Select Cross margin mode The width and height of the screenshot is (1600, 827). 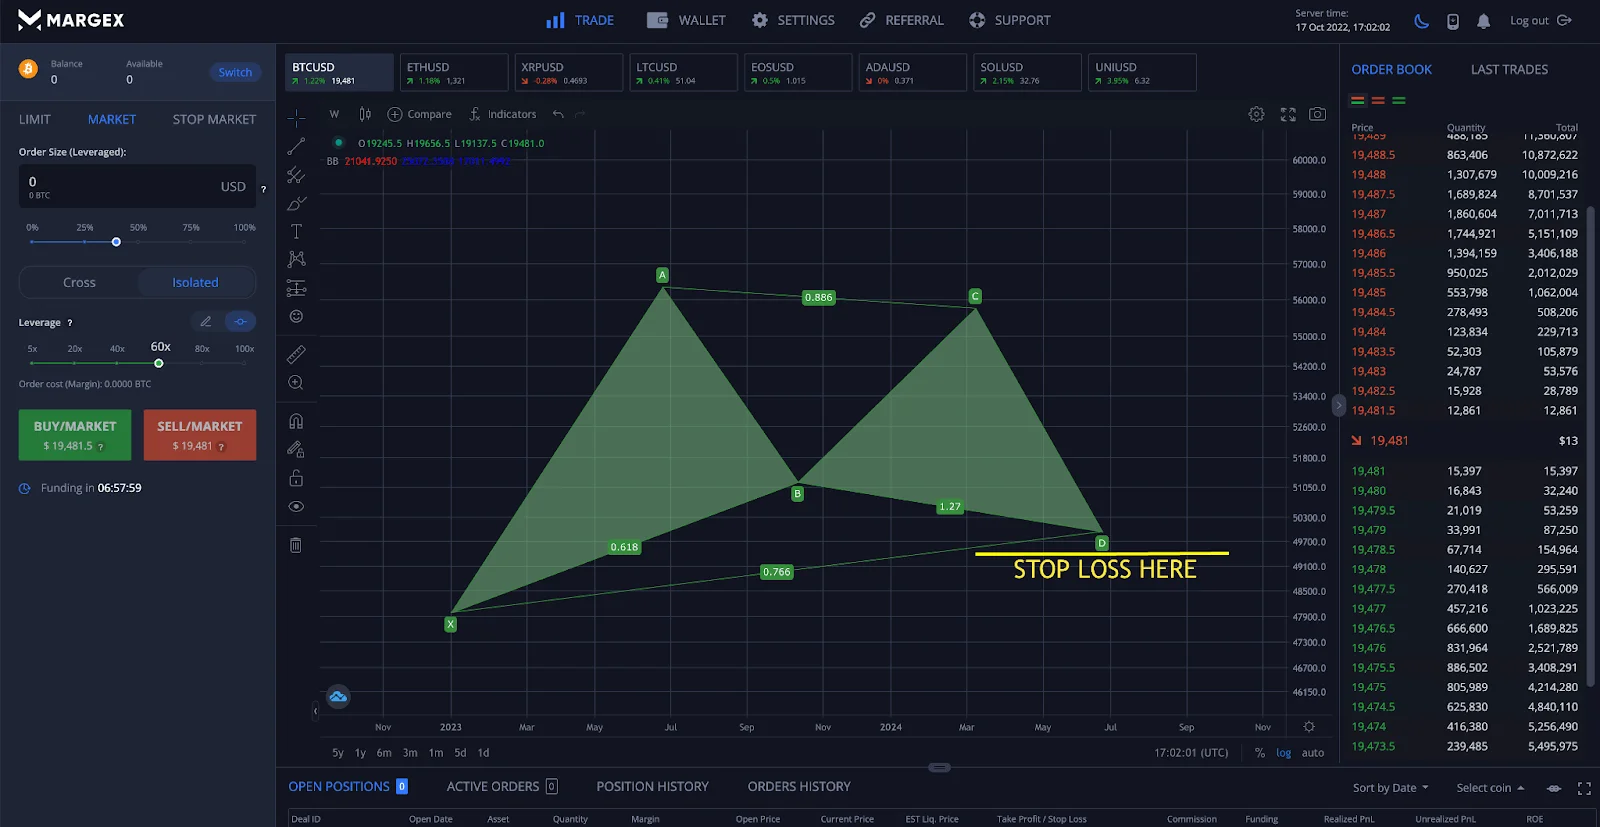[80, 283]
